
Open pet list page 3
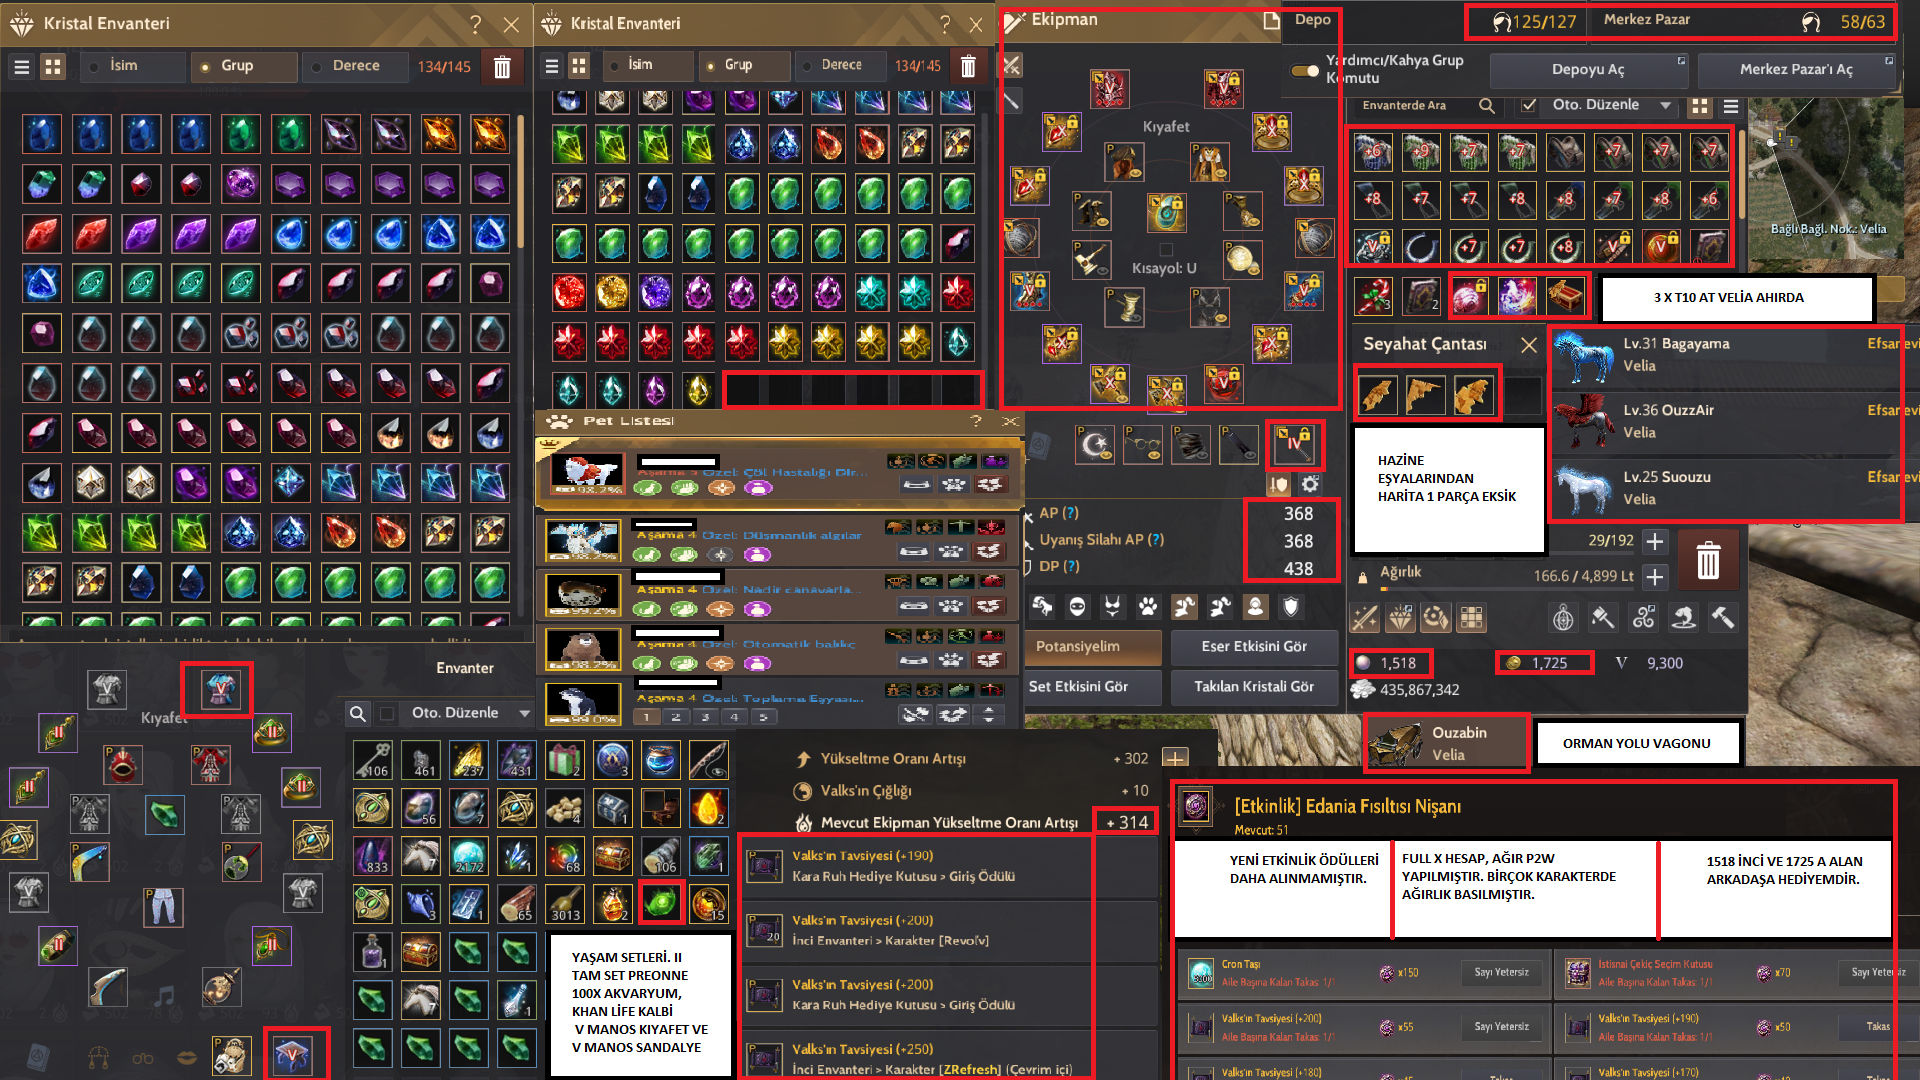(705, 717)
